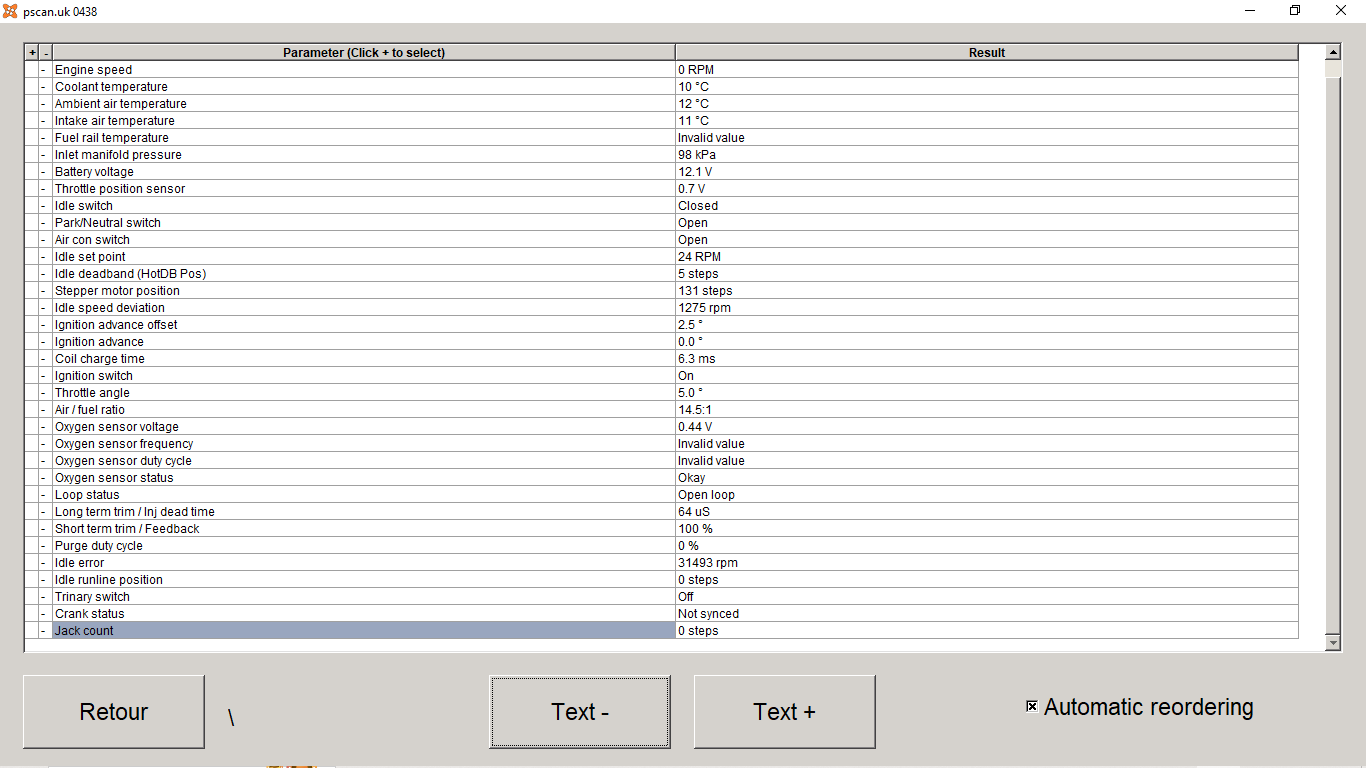
Task: Select the Air / fuel ratio parameter
Action: click(x=364, y=410)
